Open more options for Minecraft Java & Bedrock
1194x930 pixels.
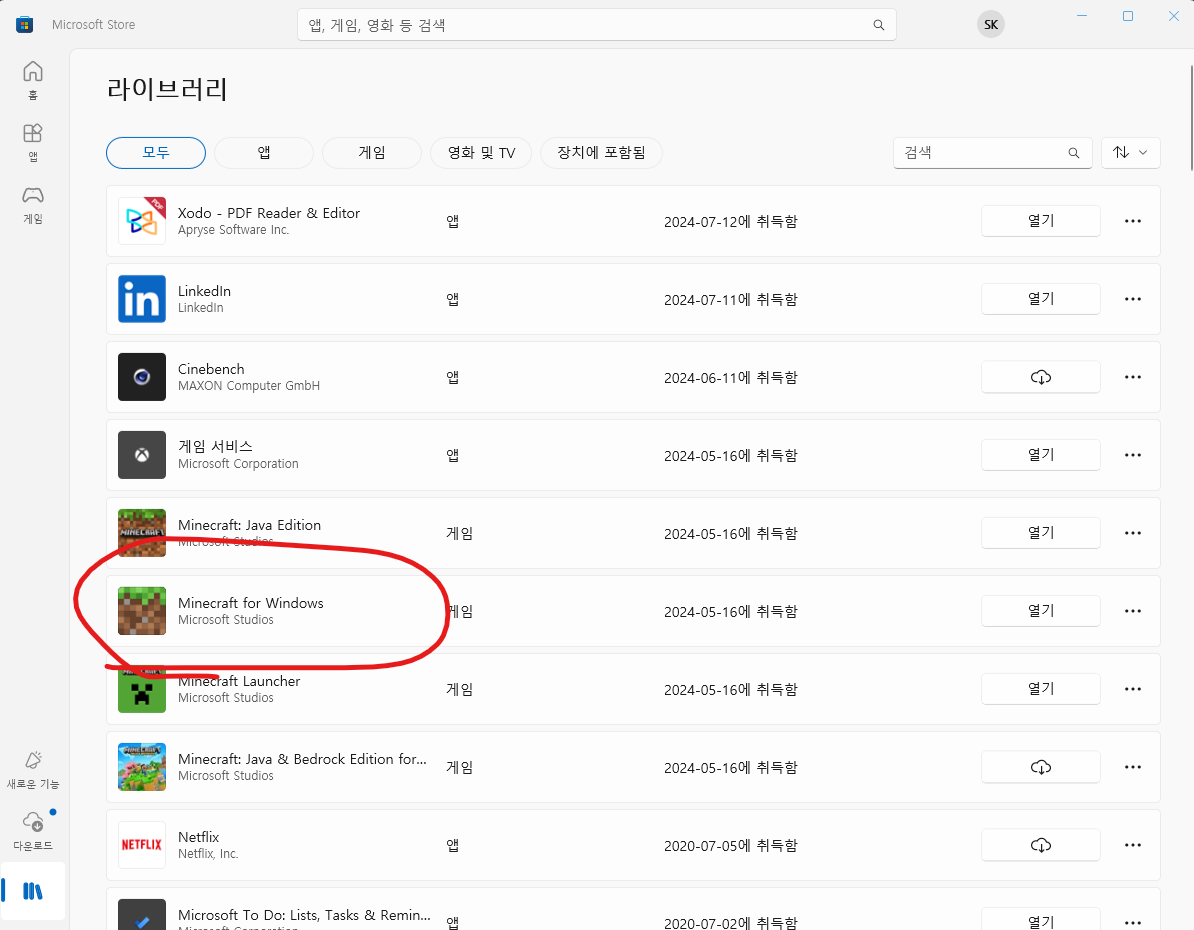coord(1132,767)
